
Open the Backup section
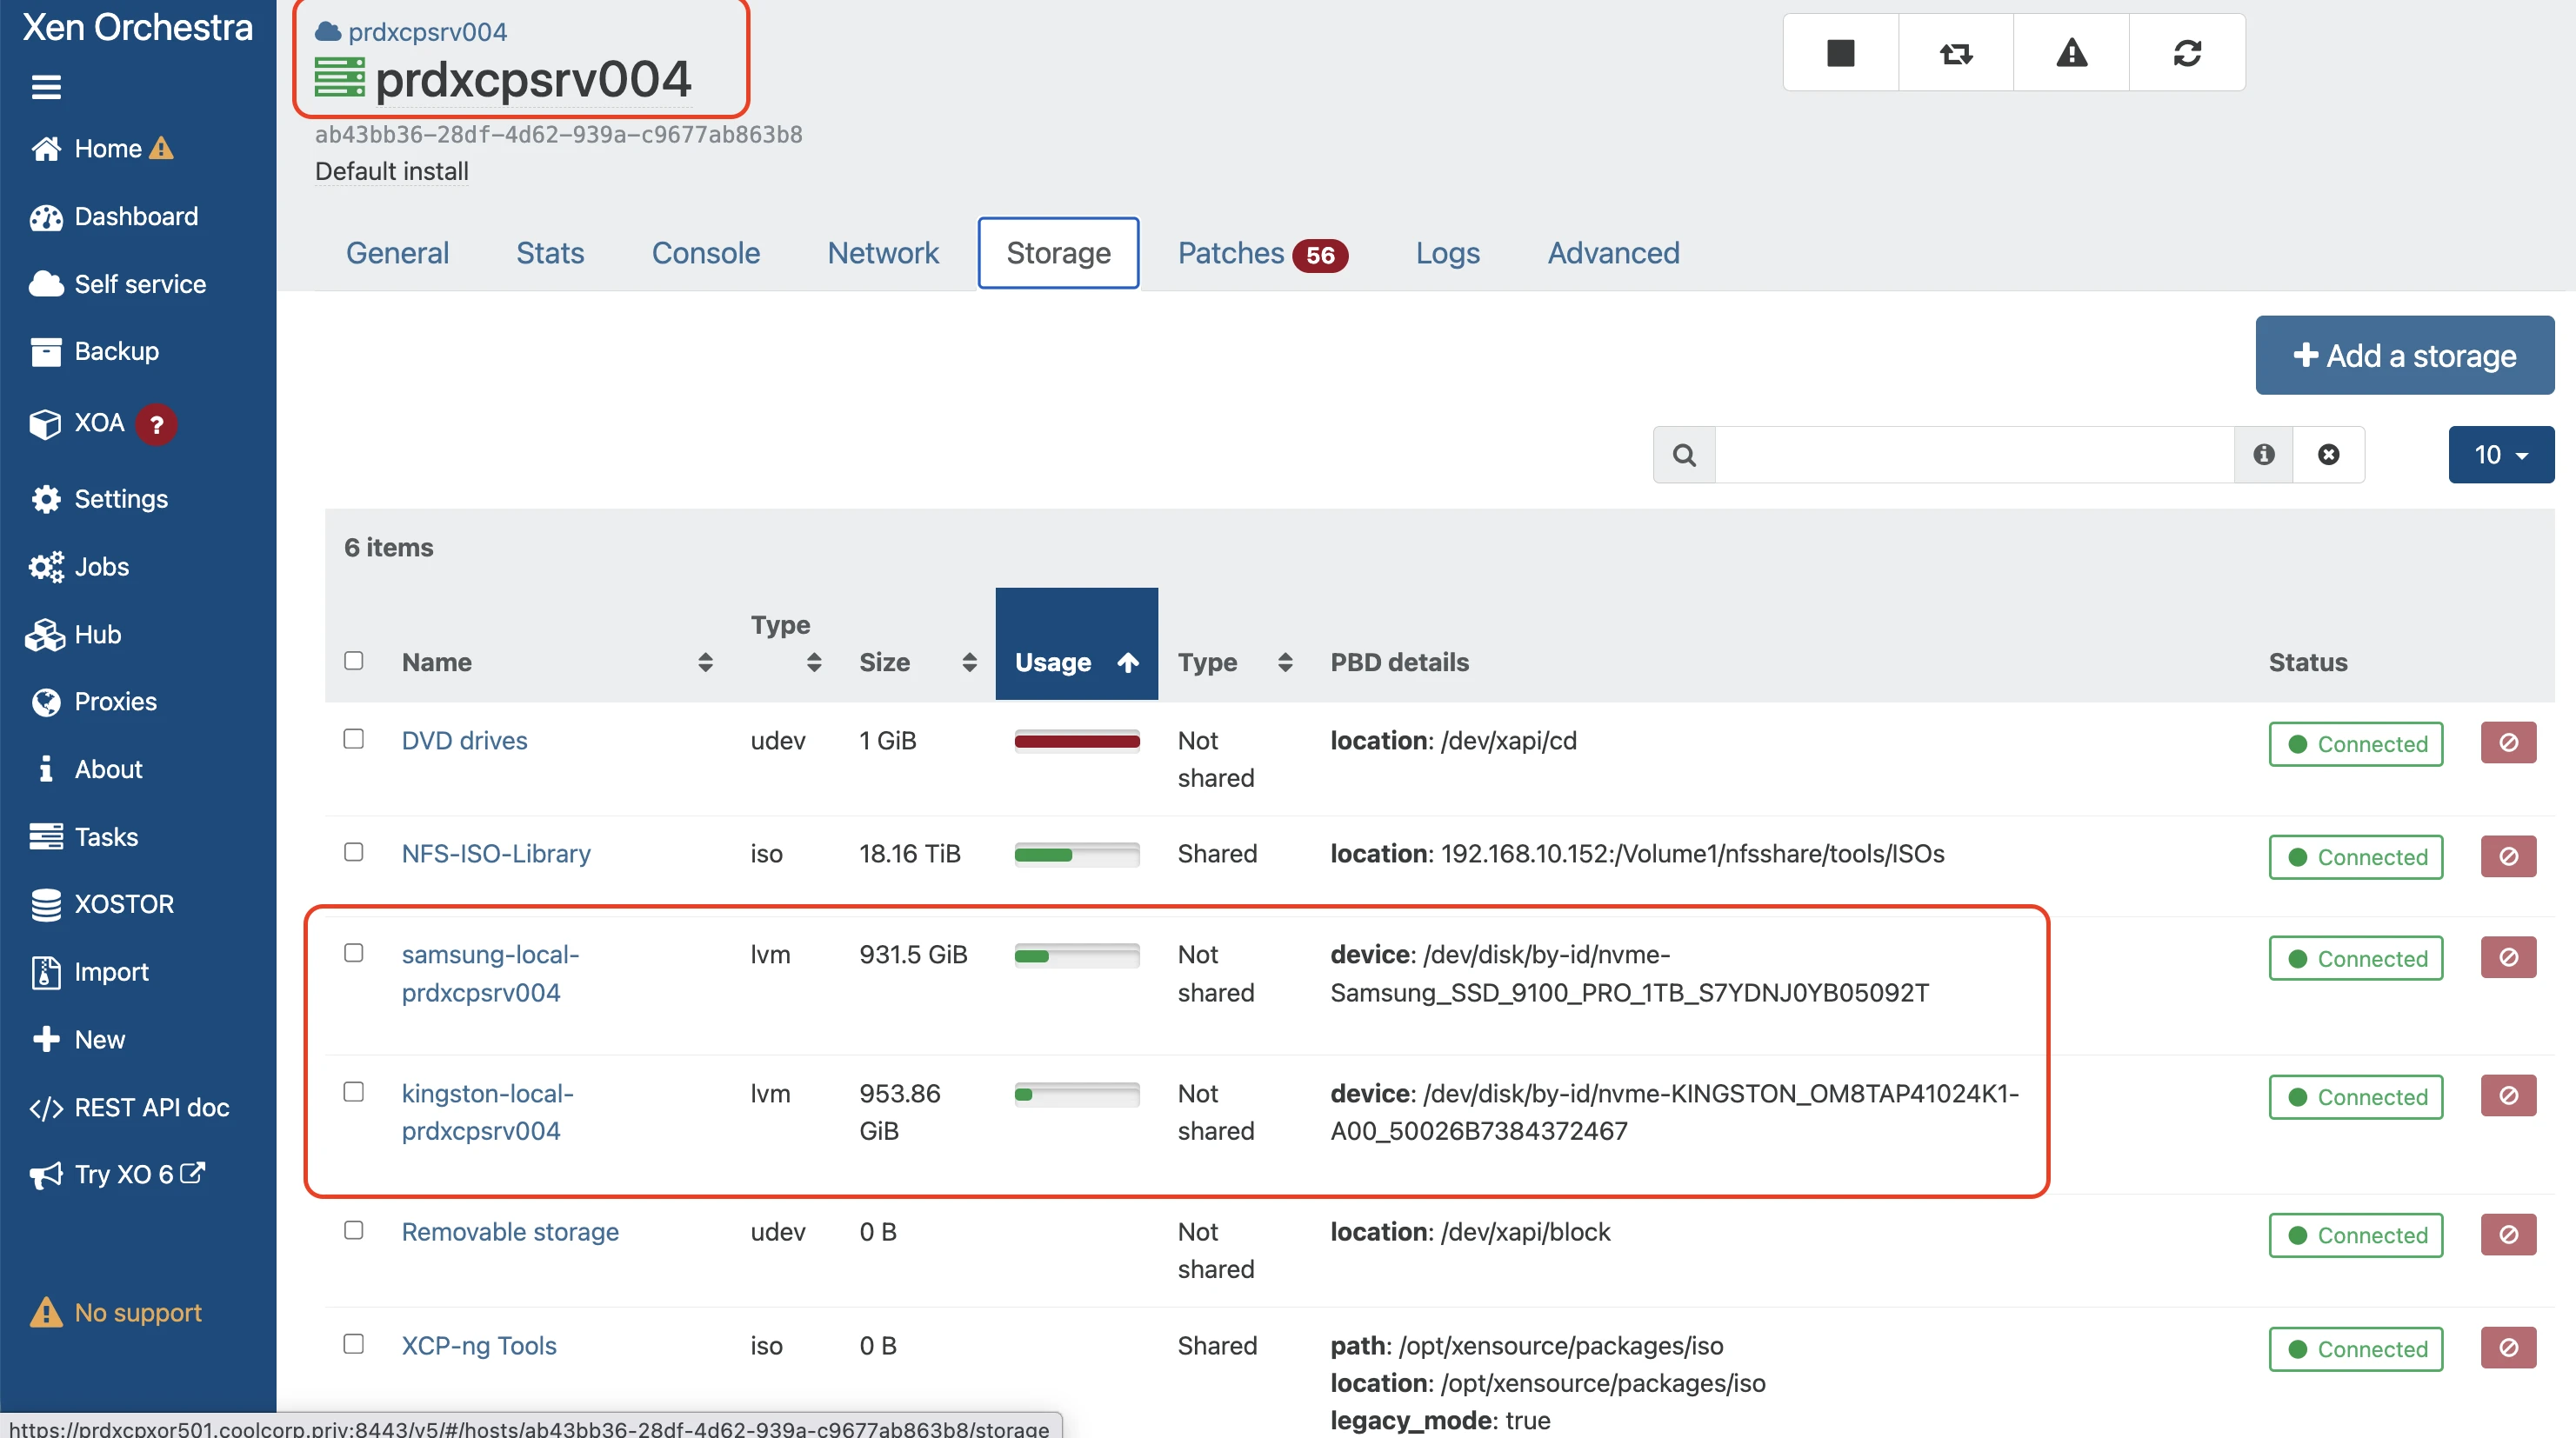point(94,351)
